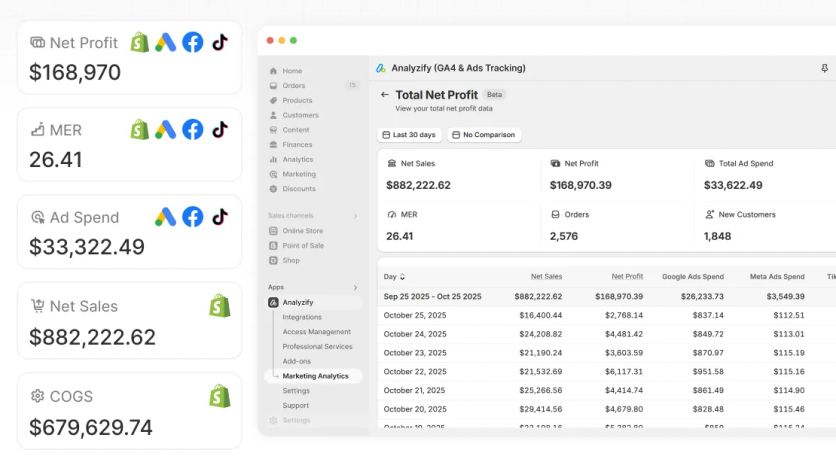Click the Sep 25 2025 - Oct 25 2025 total row
The height and width of the screenshot is (456, 836).
click(x=607, y=297)
